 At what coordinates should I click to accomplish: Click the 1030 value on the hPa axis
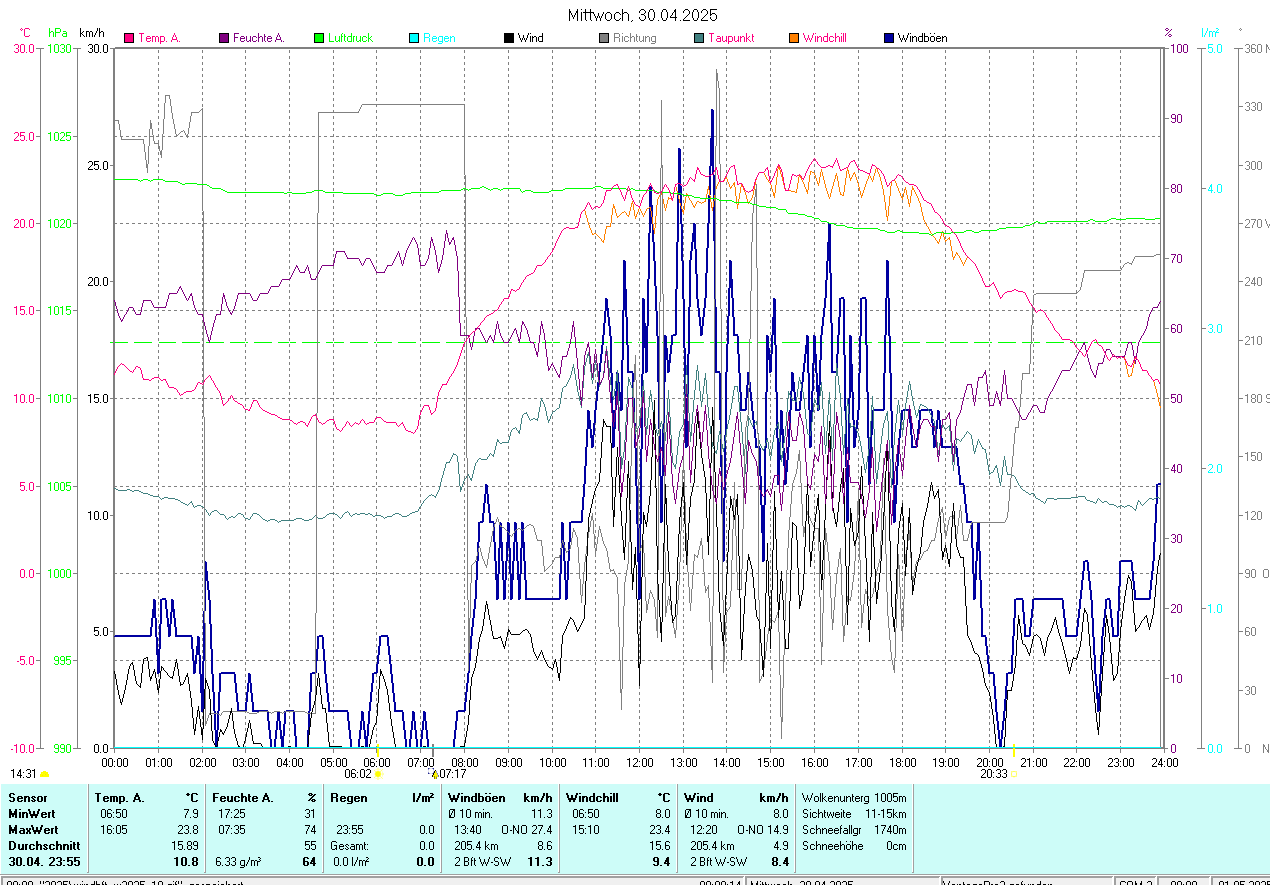(59, 48)
